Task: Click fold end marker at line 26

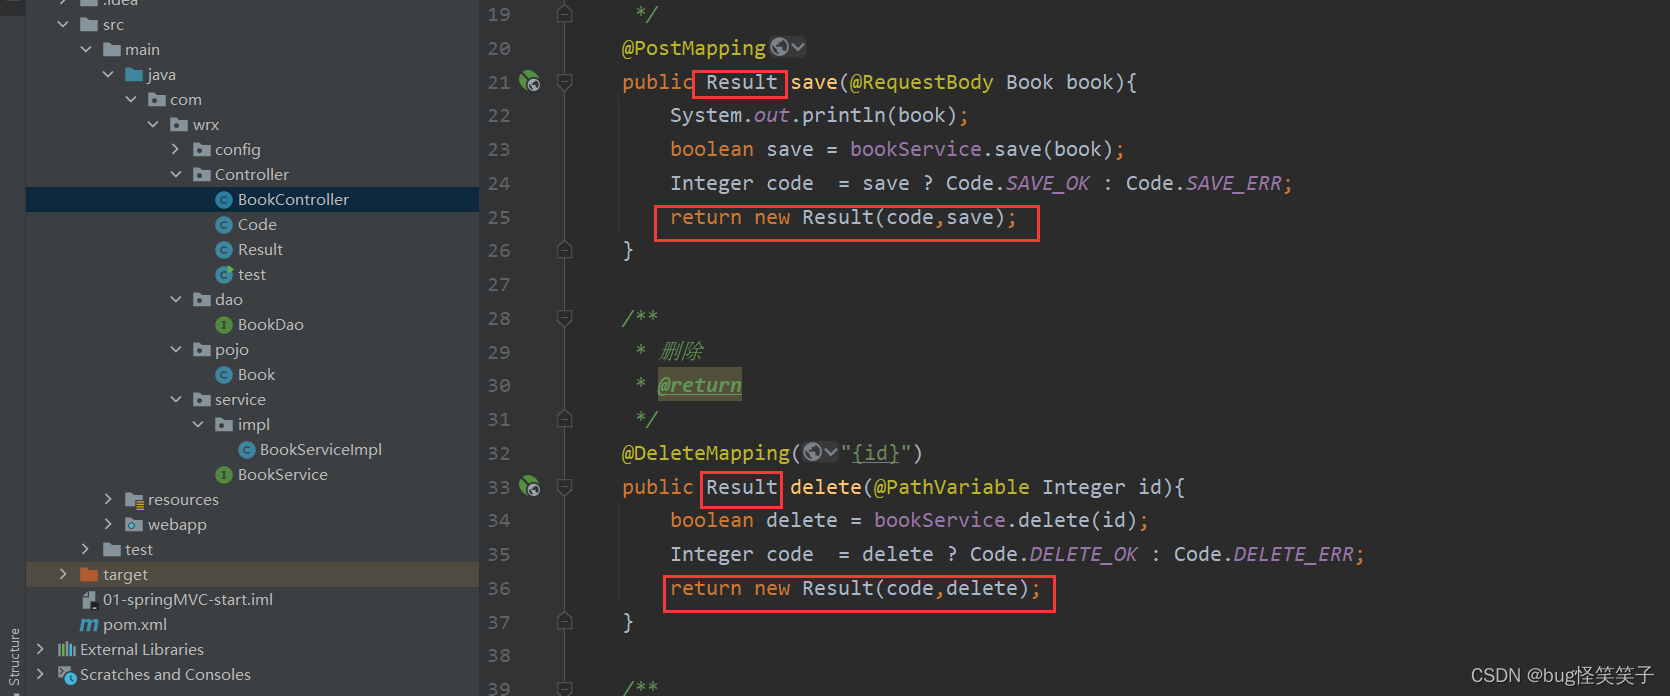Action: click(x=564, y=250)
